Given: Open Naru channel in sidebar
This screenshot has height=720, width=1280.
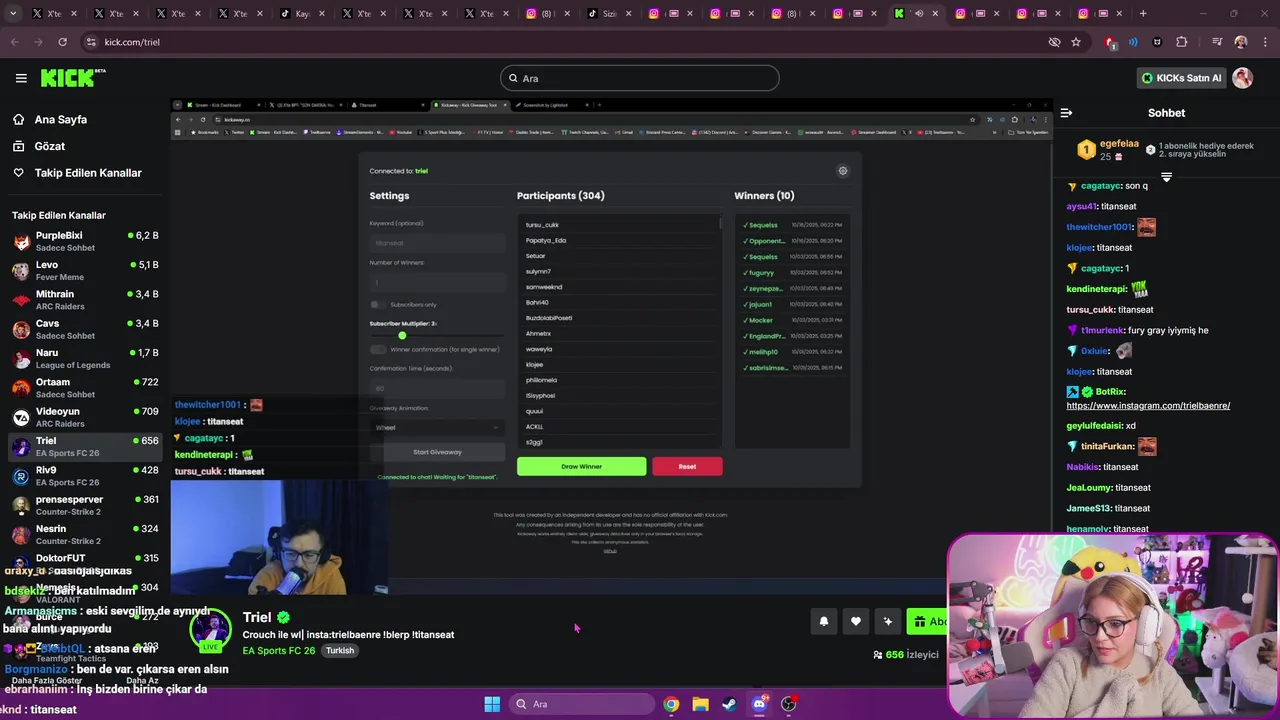Looking at the screenshot, I should pos(85,358).
